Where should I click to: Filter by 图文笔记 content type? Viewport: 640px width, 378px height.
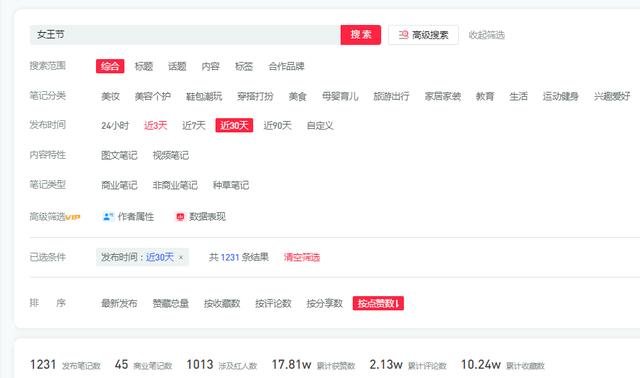pos(119,155)
